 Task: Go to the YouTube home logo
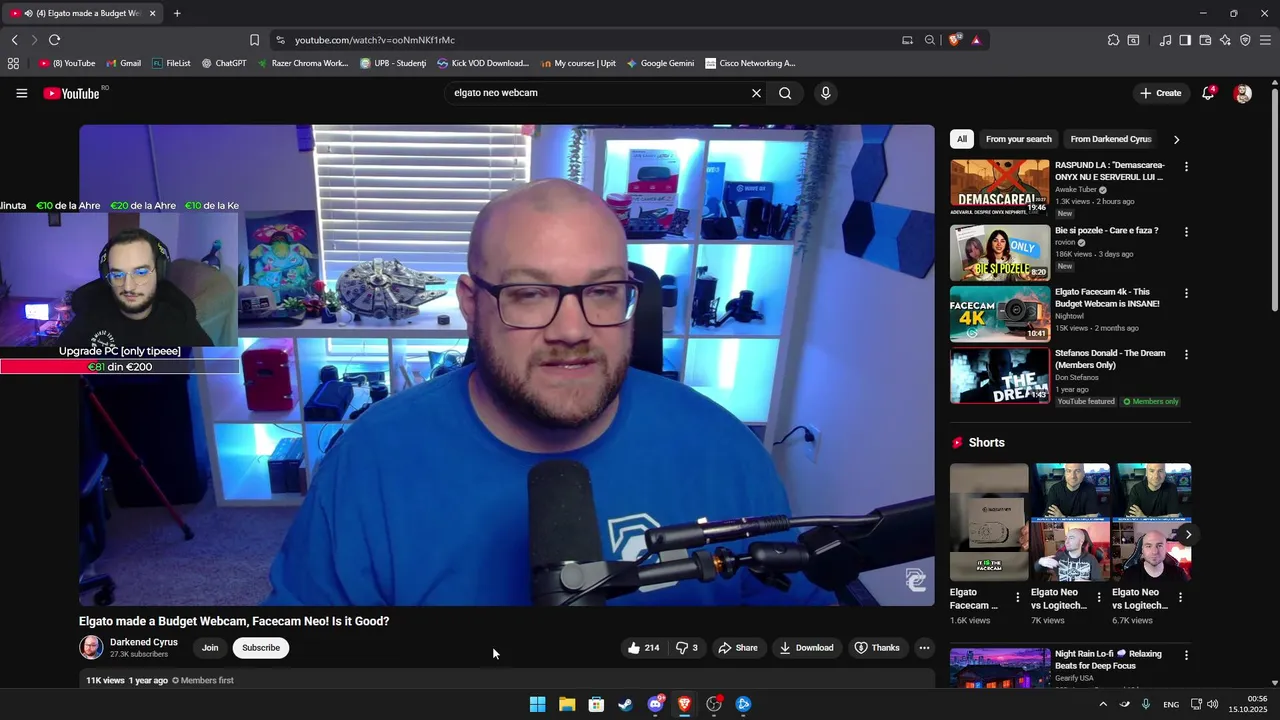tap(71, 93)
